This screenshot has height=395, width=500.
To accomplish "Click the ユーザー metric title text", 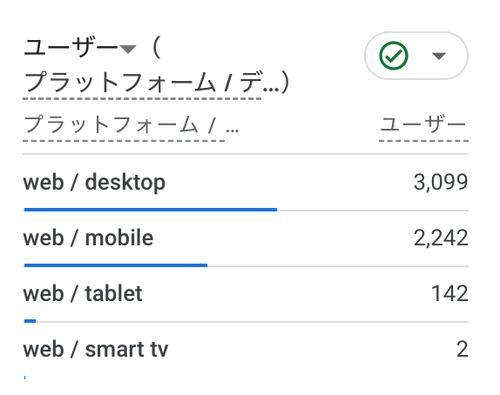I will pyautogui.click(x=71, y=47).
